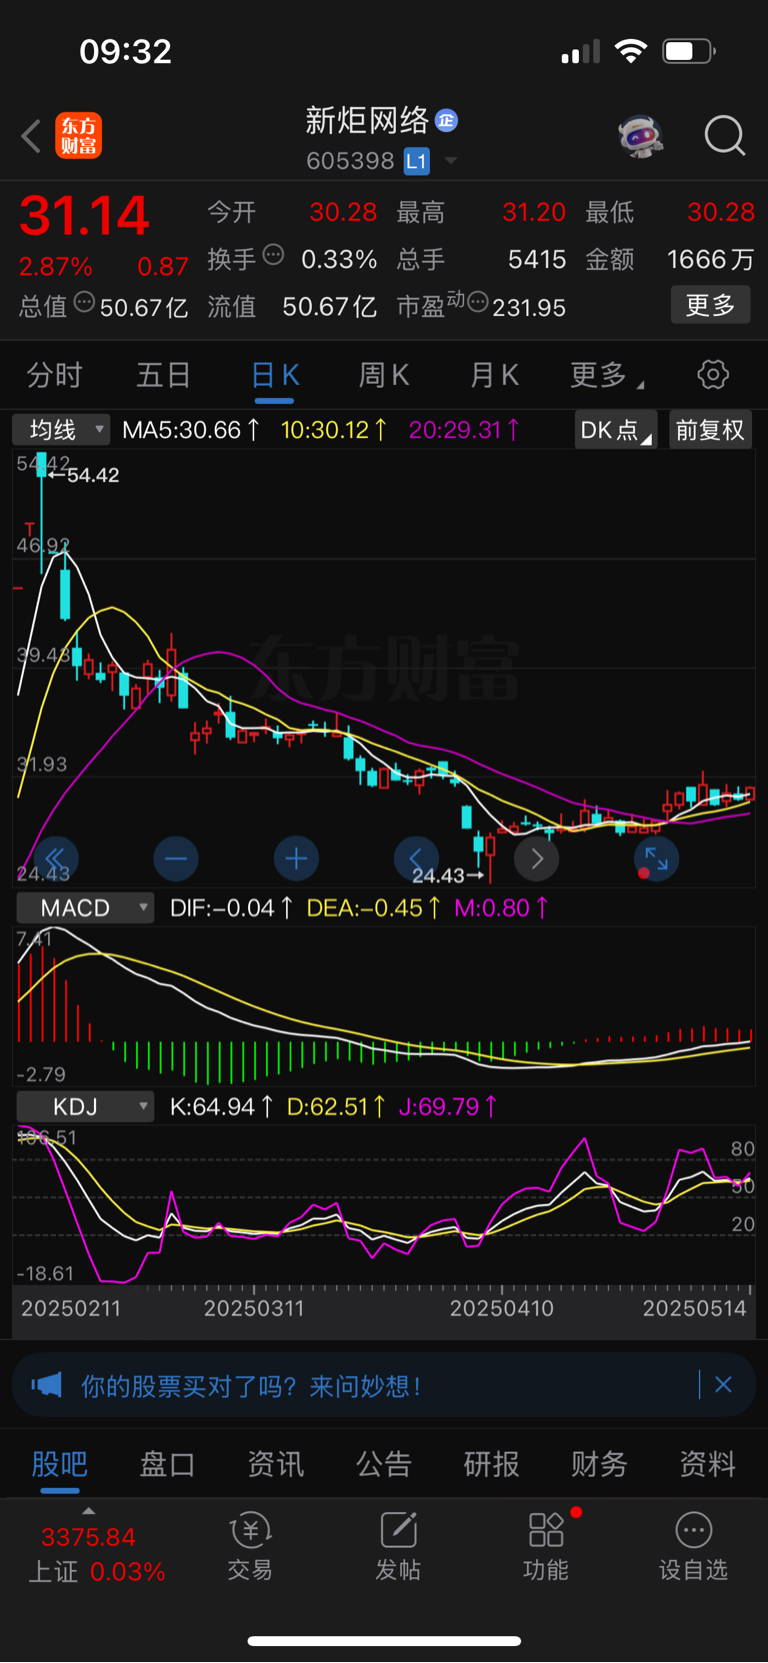The width and height of the screenshot is (768, 1663).
Task: Tap the 24.43 low price marker
Action: point(448,876)
